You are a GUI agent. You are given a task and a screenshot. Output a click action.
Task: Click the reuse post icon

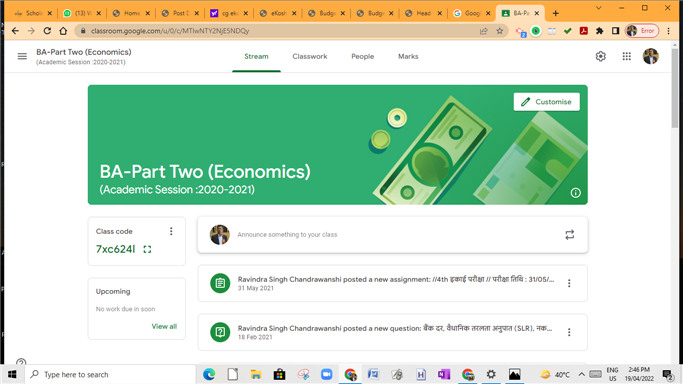click(x=570, y=235)
